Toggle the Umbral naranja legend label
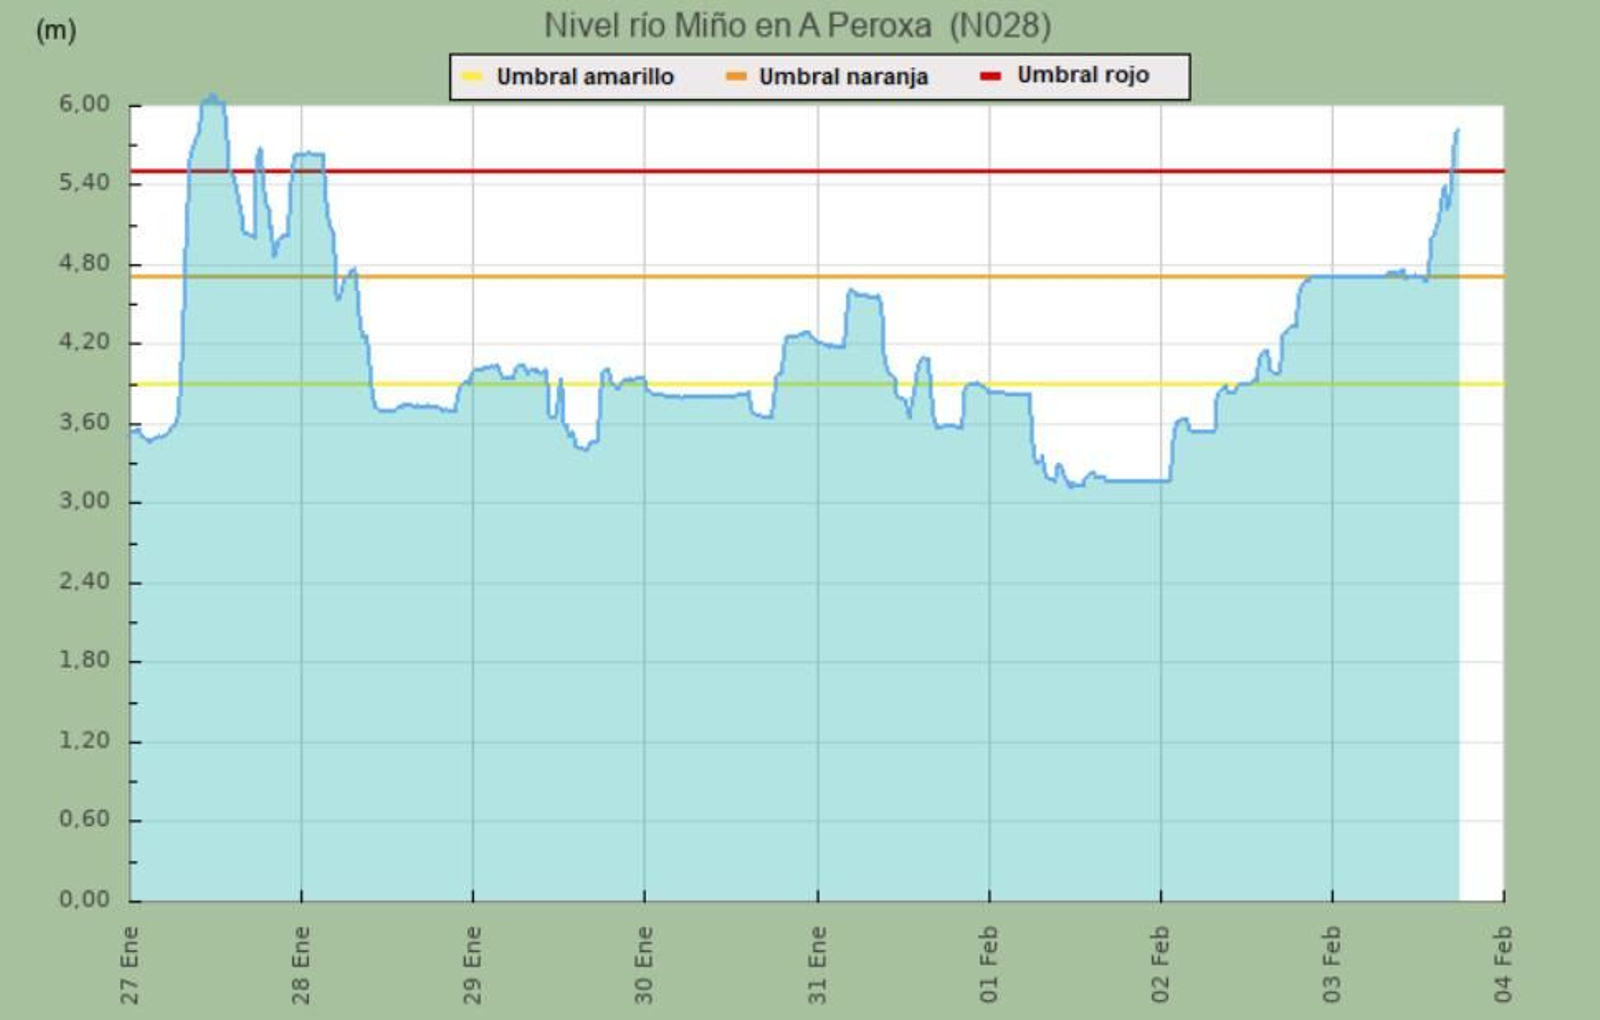Viewport: 1600px width, 1020px height. tap(843, 77)
